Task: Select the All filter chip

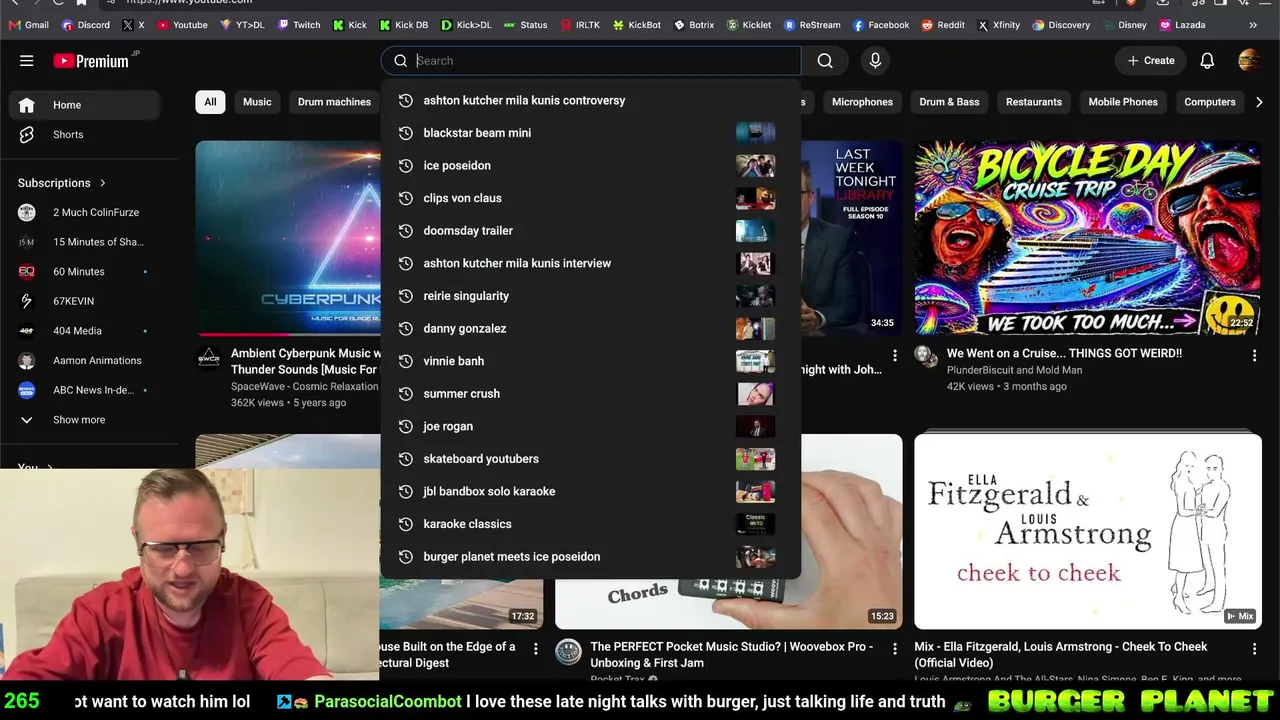Action: (210, 102)
